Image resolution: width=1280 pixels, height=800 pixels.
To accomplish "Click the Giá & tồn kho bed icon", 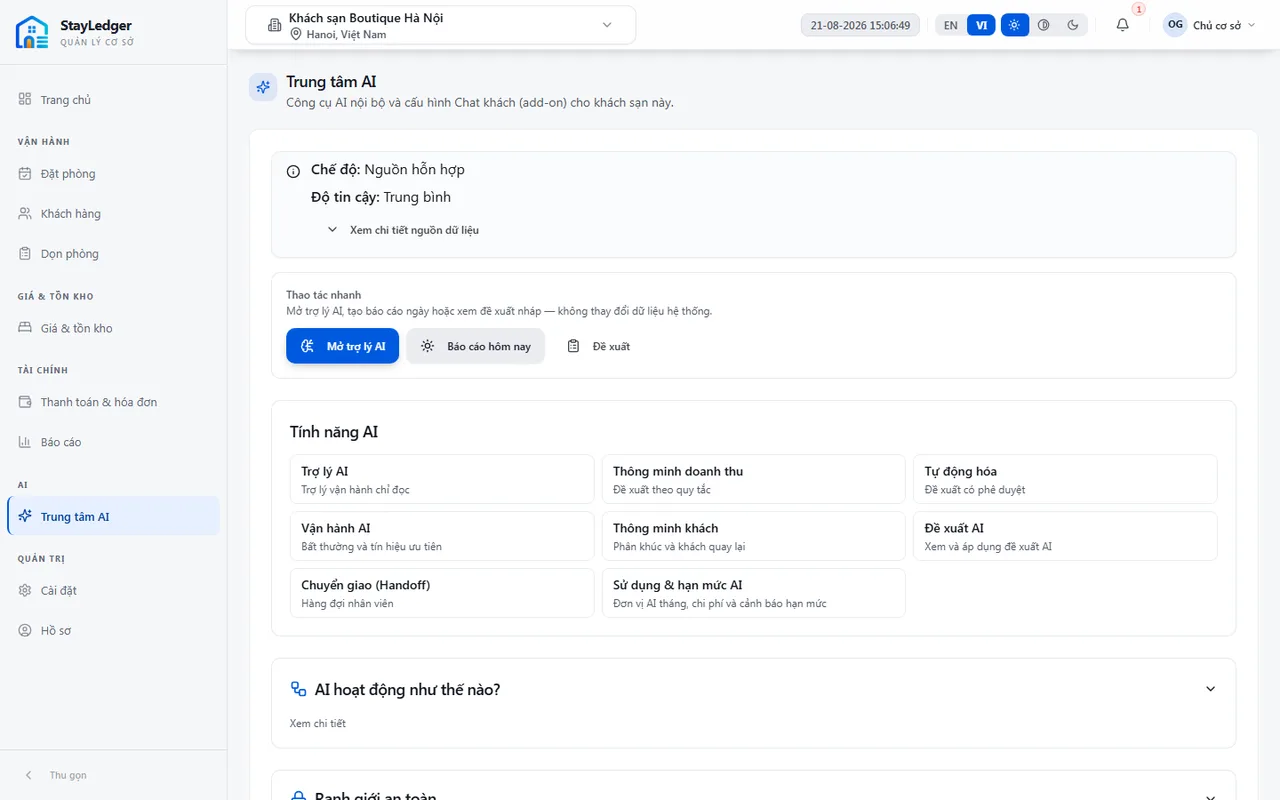I will click(x=25, y=328).
